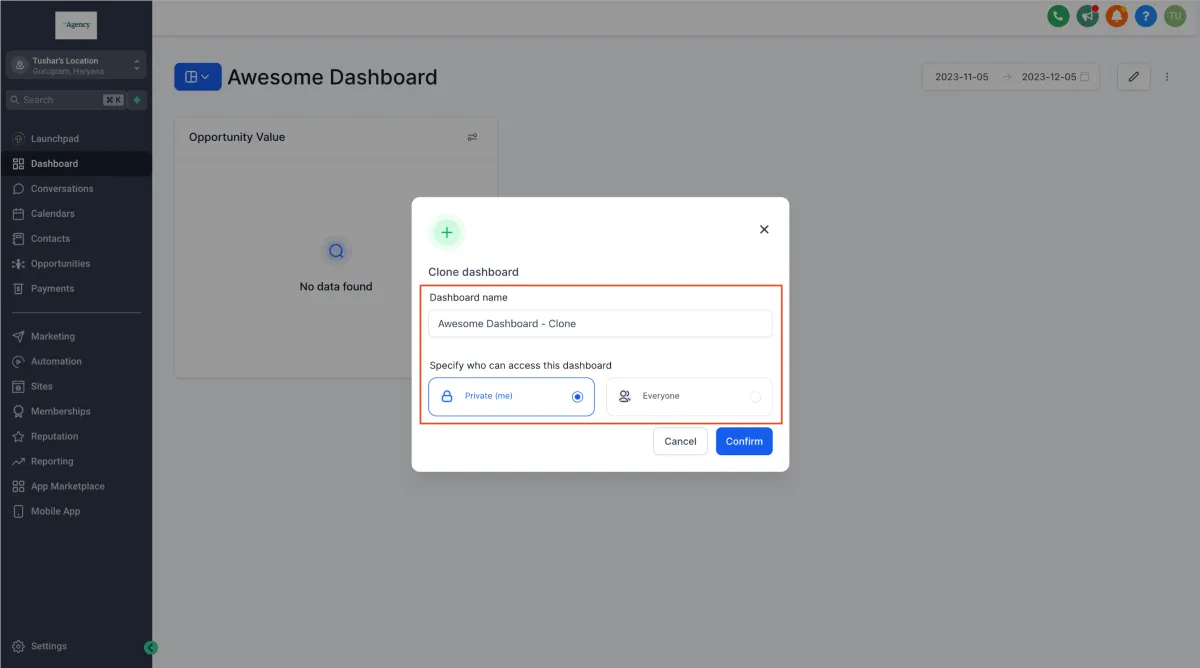Open Calendars in sidebar
The height and width of the screenshot is (668, 1200).
pyautogui.click(x=76, y=214)
